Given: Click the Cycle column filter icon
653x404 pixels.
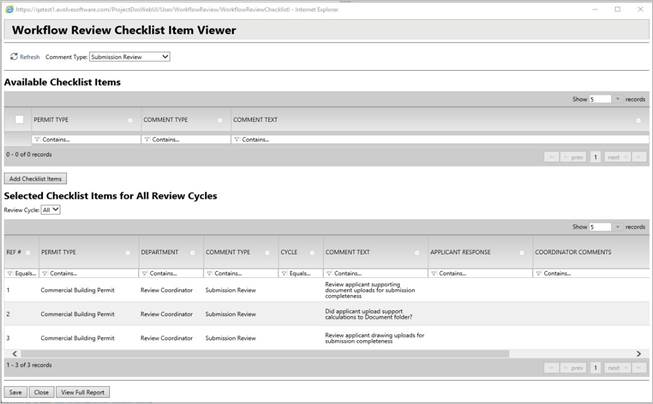Looking at the screenshot, I should pyautogui.click(x=282, y=273).
